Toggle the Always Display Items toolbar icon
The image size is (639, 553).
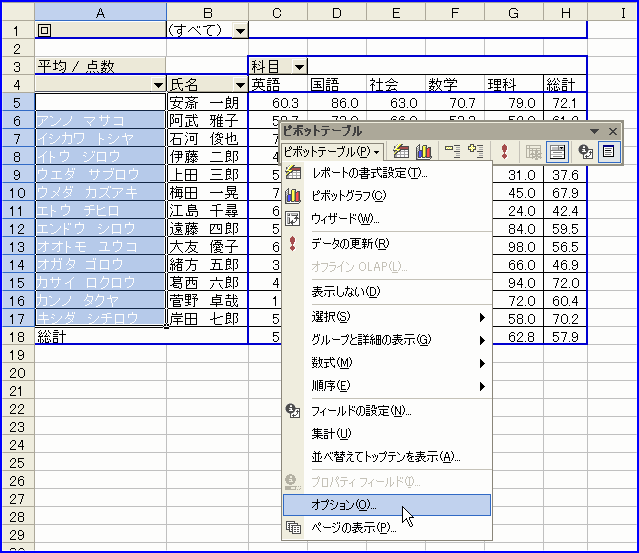click(x=557, y=152)
